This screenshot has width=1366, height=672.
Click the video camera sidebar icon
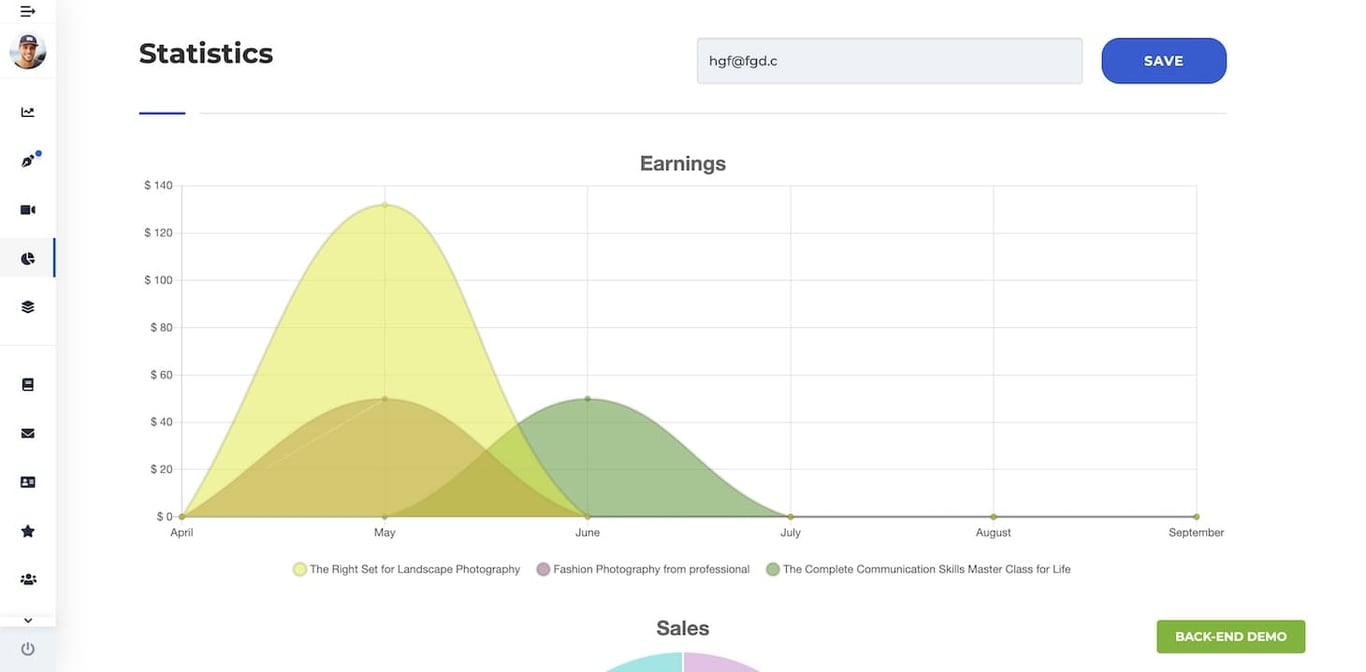[x=27, y=209]
